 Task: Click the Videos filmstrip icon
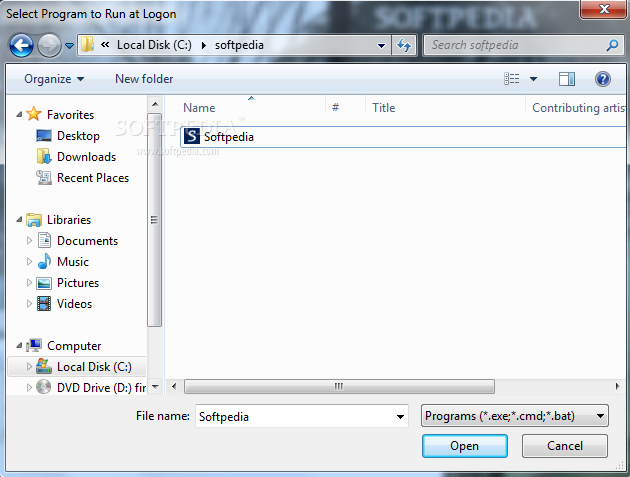pyautogui.click(x=44, y=303)
